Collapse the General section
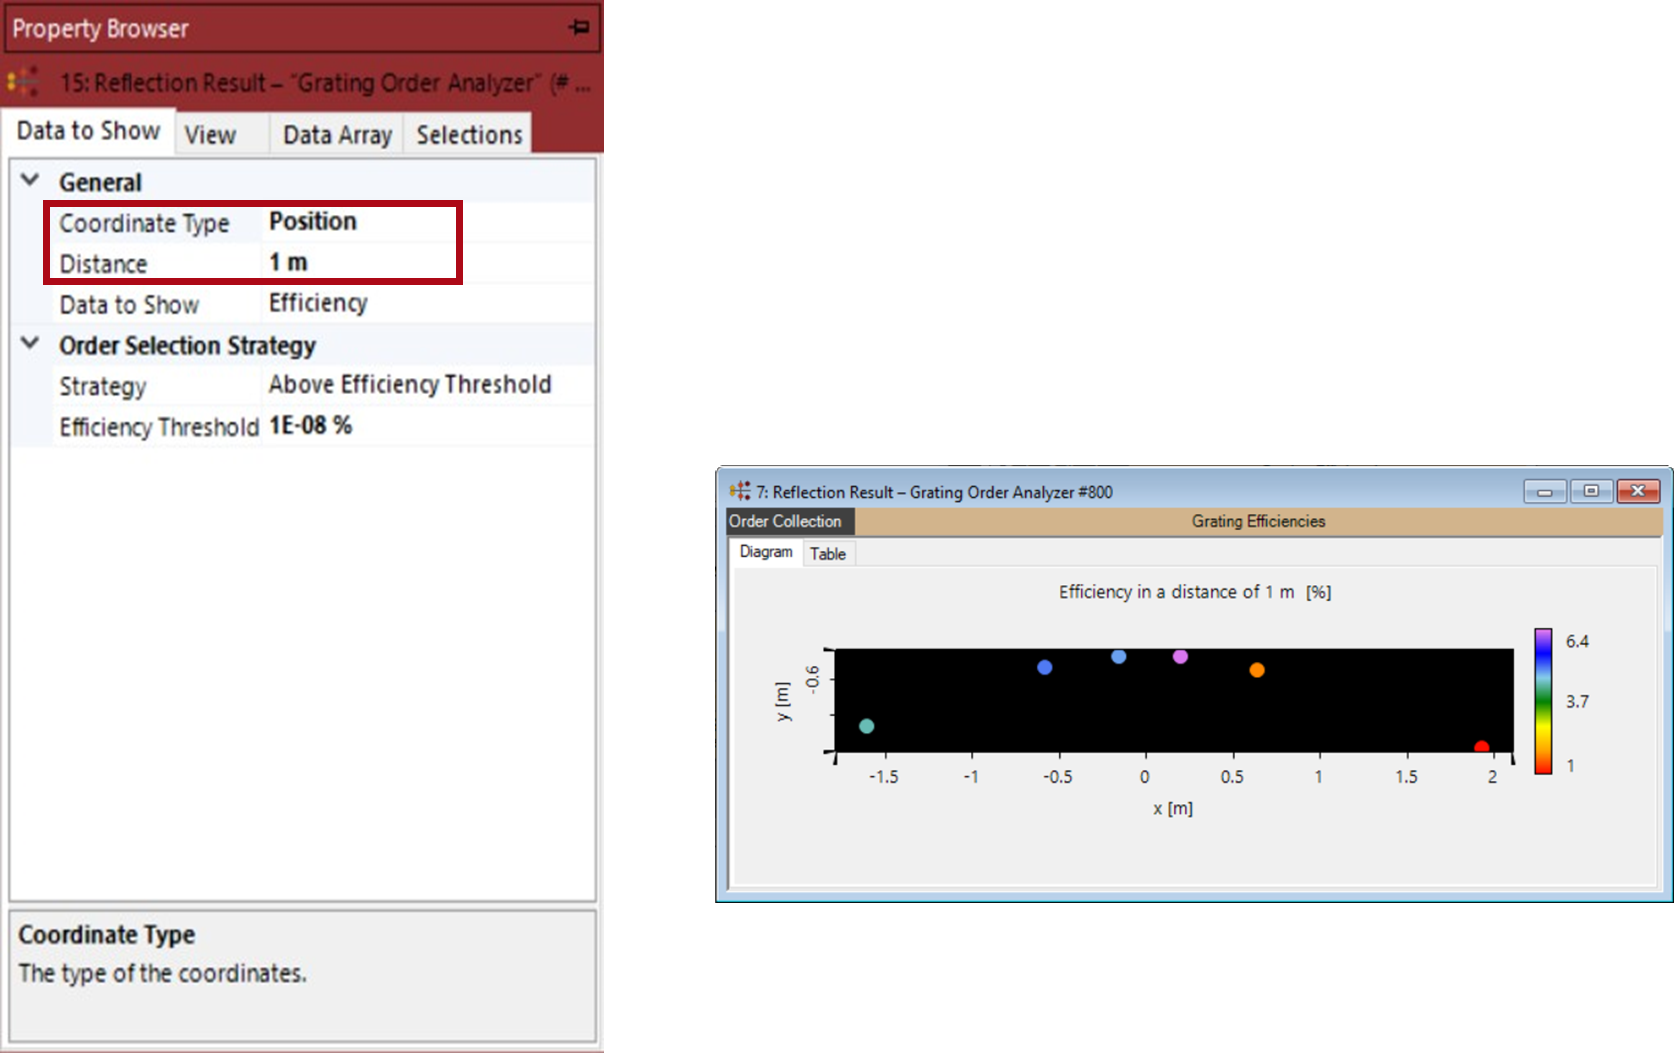Image resolution: width=1674 pixels, height=1053 pixels. click(30, 181)
